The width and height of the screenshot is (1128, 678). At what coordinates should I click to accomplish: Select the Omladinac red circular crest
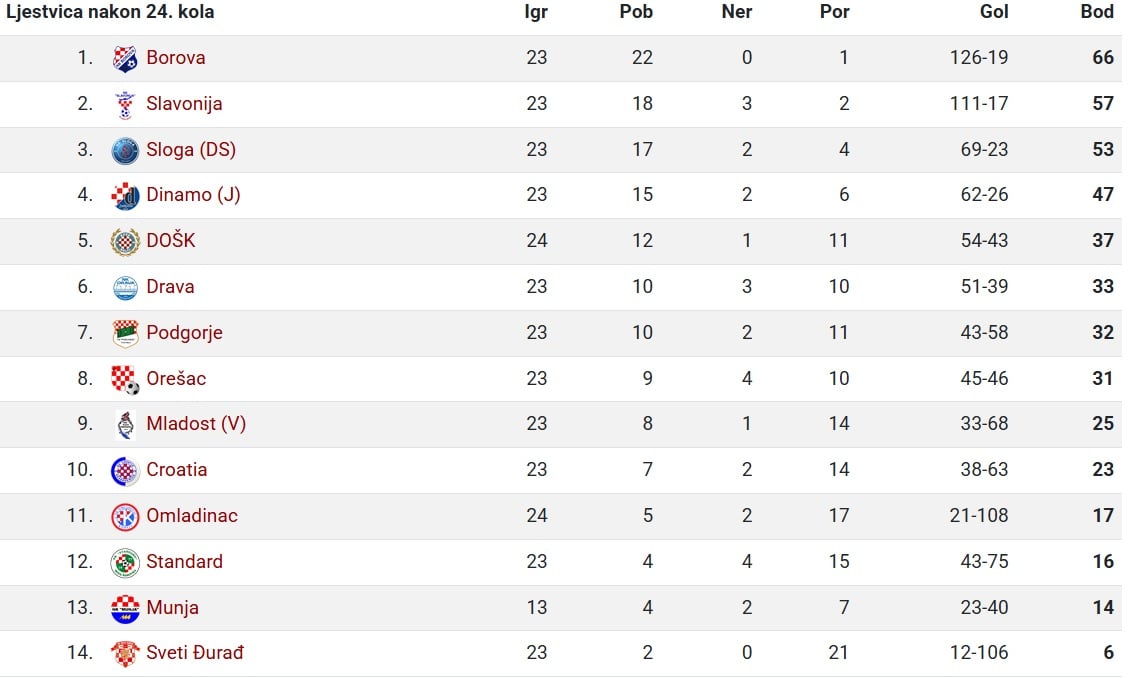(x=125, y=517)
